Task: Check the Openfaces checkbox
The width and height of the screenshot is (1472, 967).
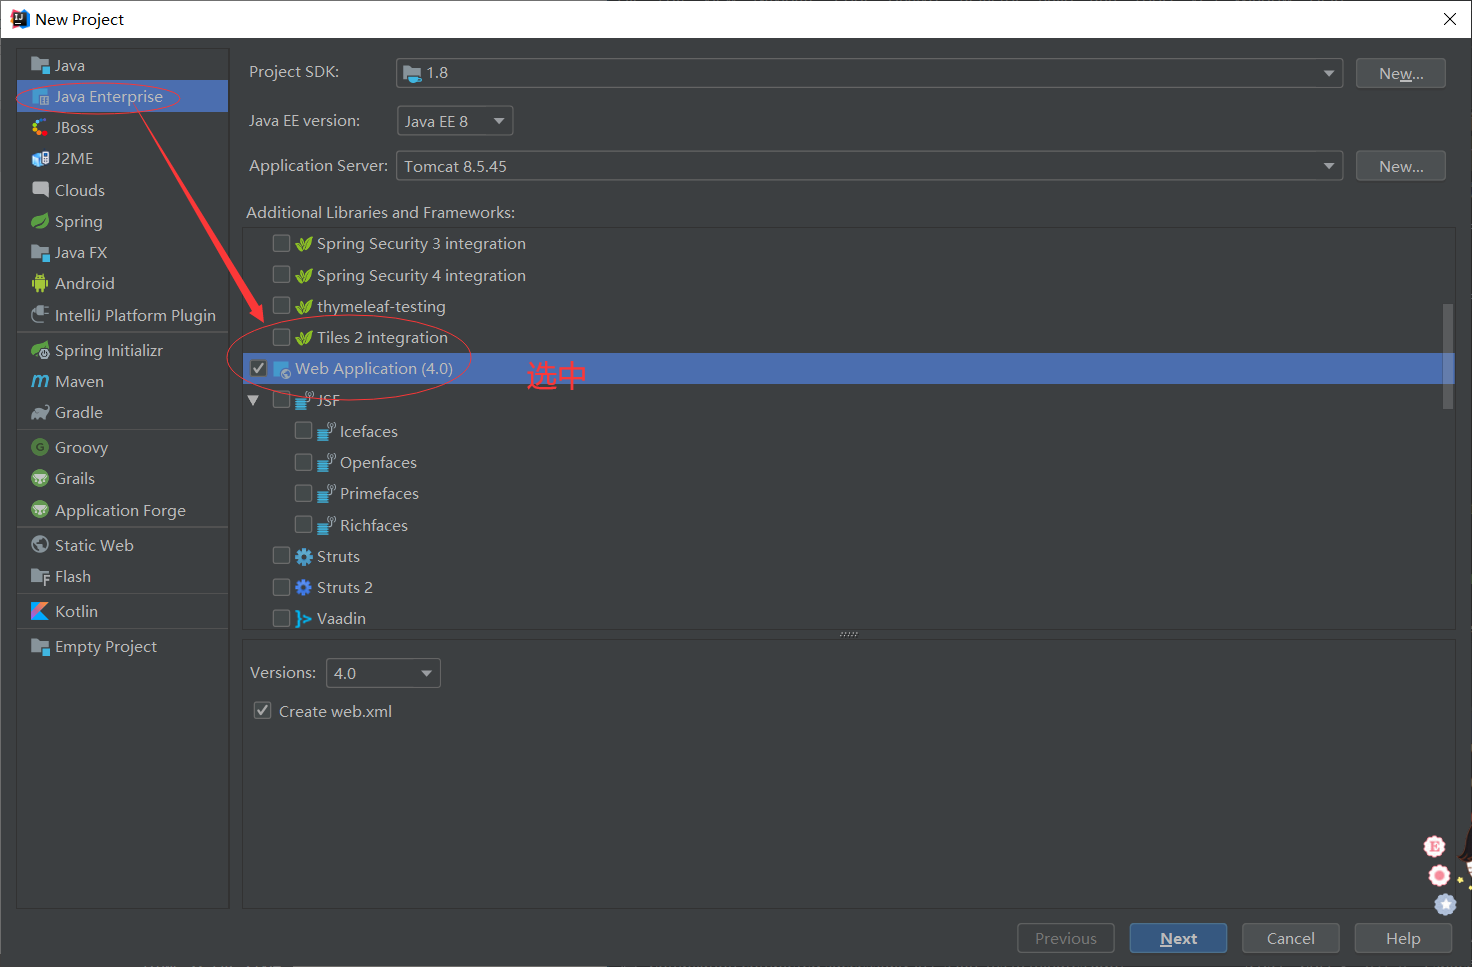Action: coord(303,461)
